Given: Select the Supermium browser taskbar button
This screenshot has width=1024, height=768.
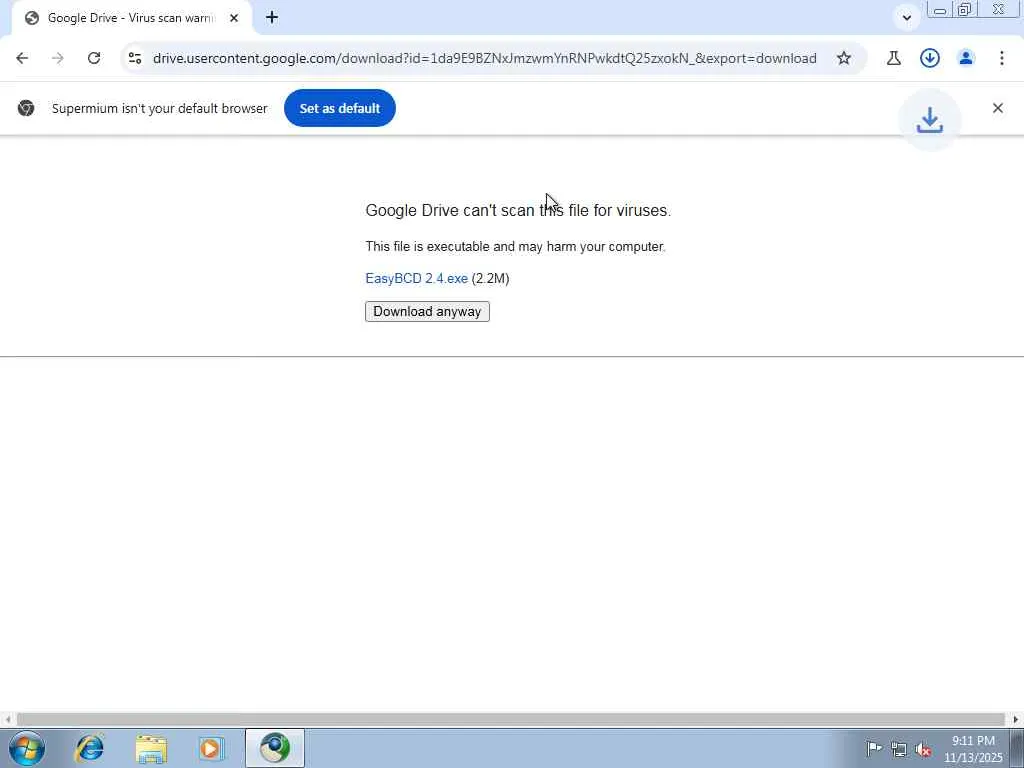Looking at the screenshot, I should (x=275, y=748).
